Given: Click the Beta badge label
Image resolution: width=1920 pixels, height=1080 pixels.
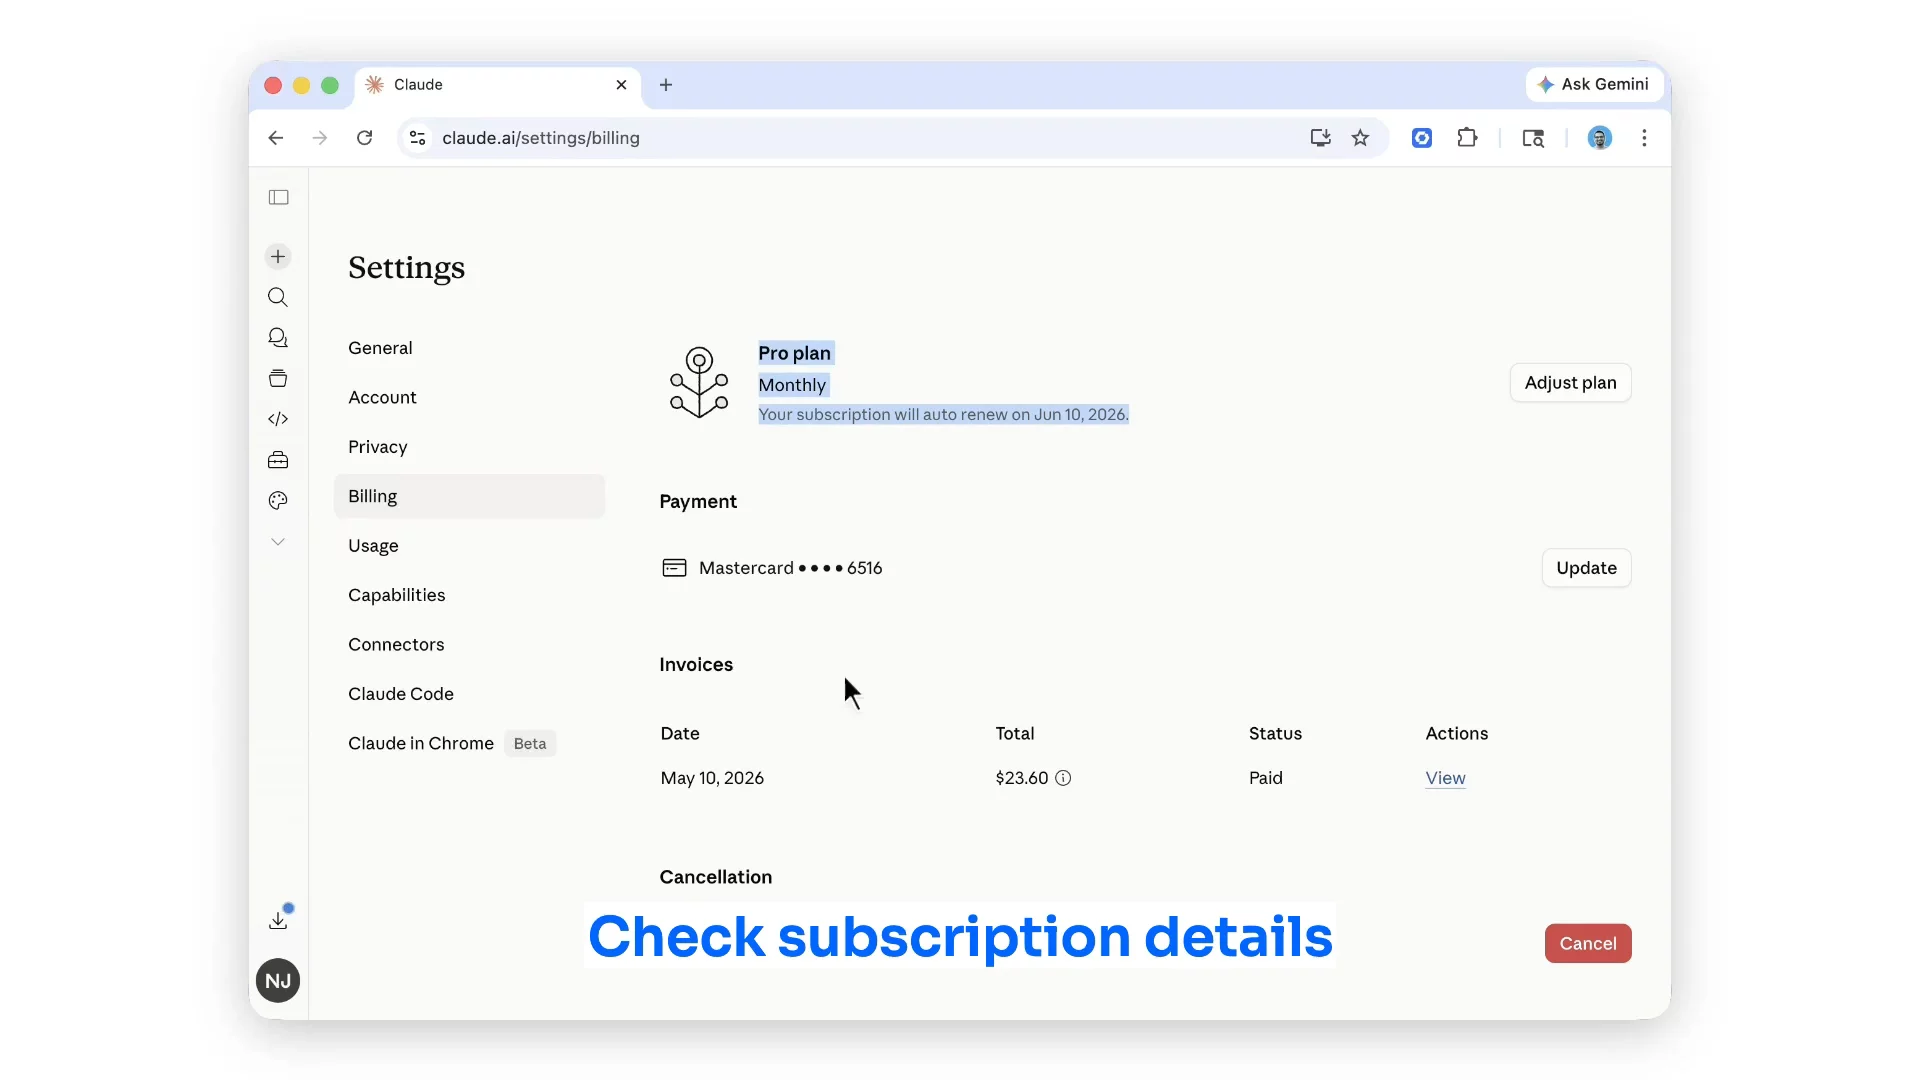Looking at the screenshot, I should (530, 743).
